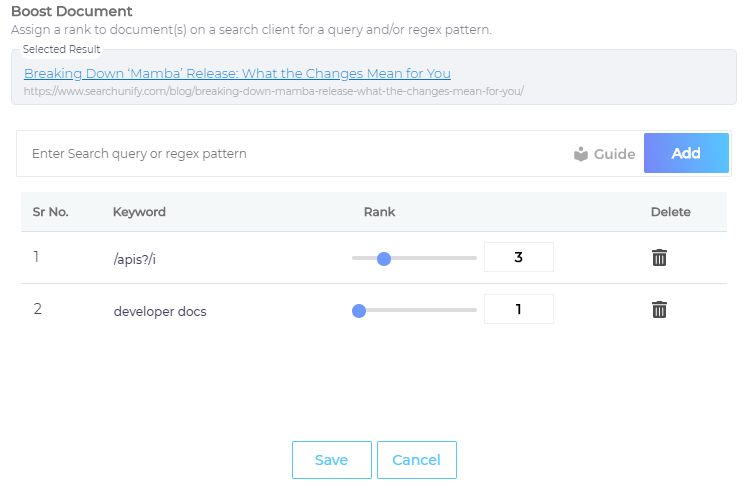
Task: Delete the developer docs keyword row
Action: click(x=659, y=309)
